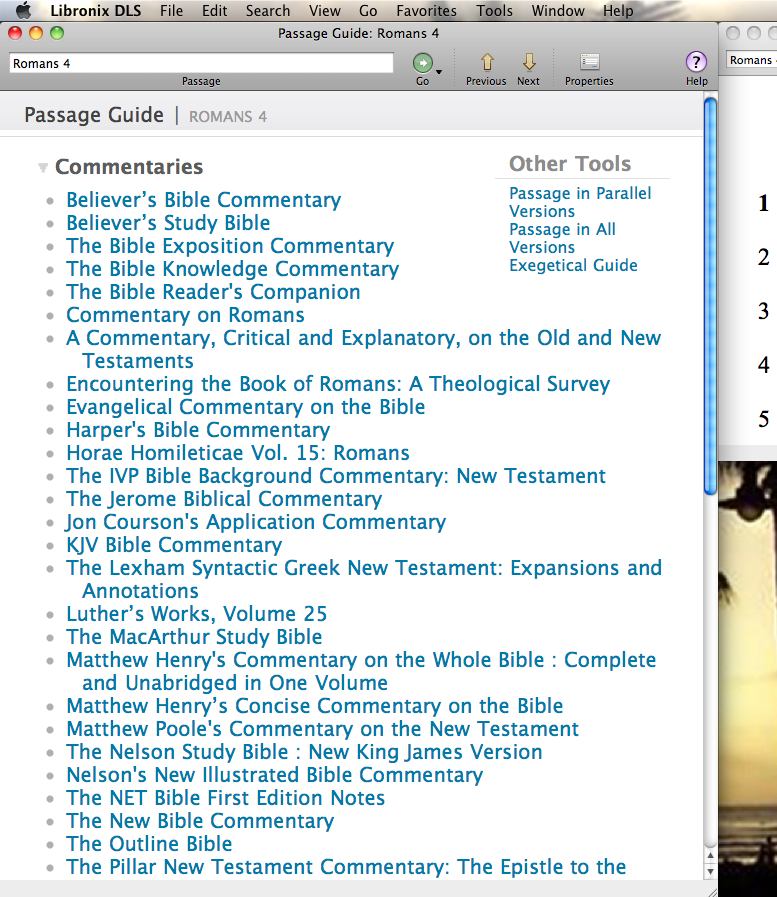Open The Jerome Biblical Commentary link
777x897 pixels.
(224, 499)
